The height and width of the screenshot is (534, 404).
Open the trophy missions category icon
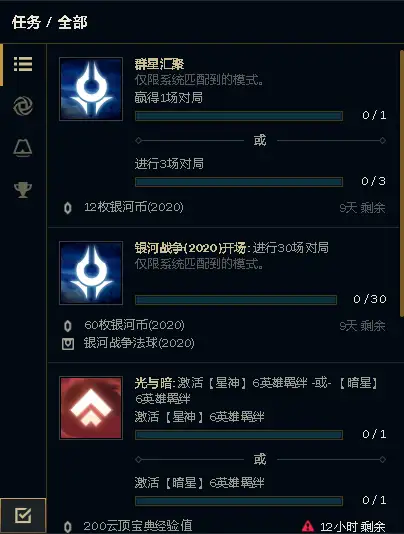click(23, 190)
